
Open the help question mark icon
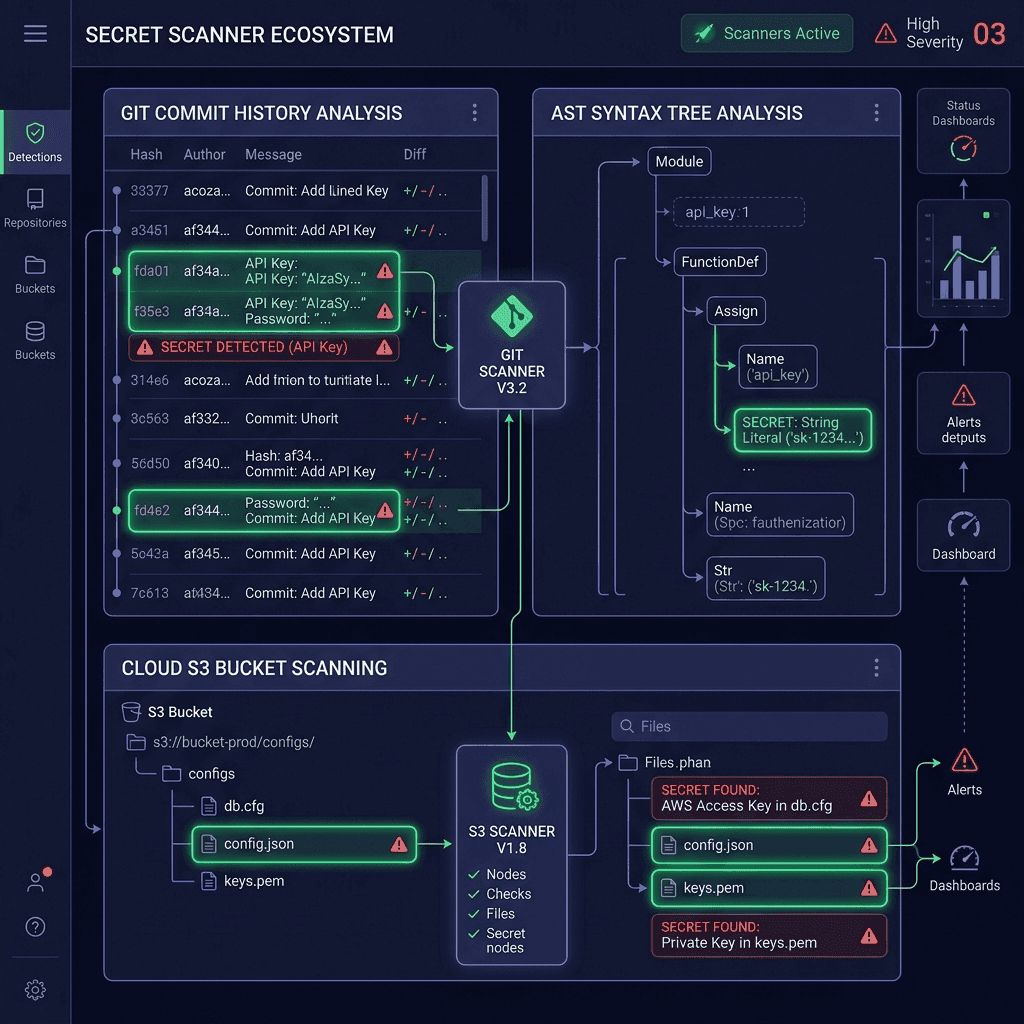35,926
